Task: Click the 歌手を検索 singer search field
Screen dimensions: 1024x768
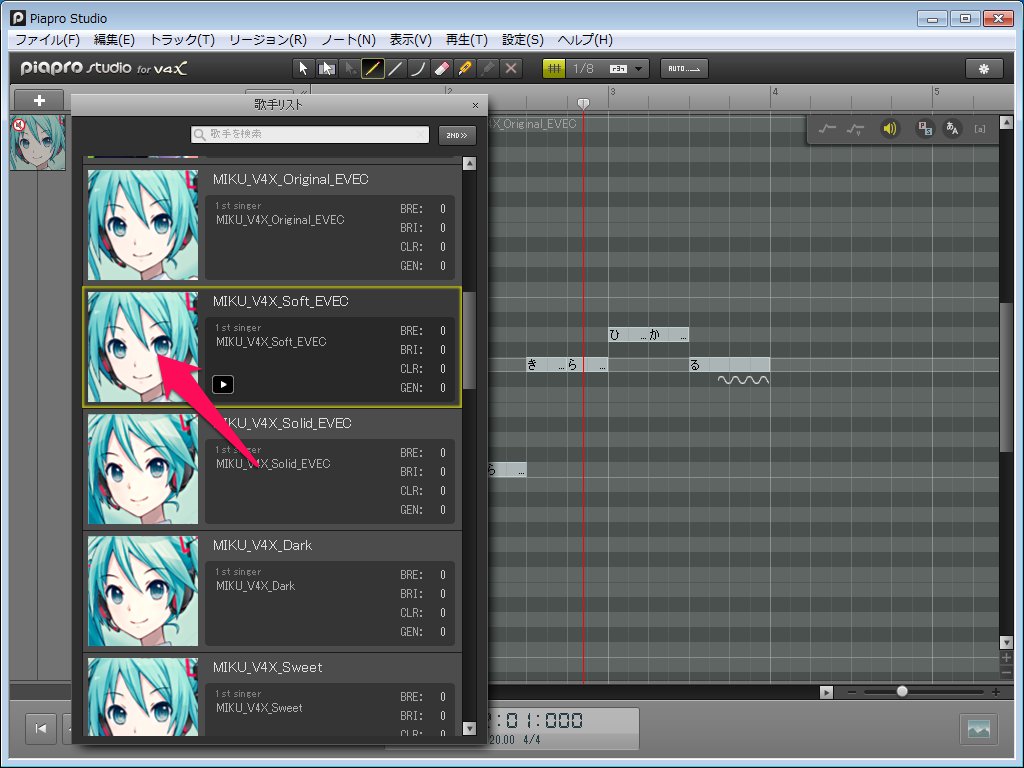Action: coord(310,134)
